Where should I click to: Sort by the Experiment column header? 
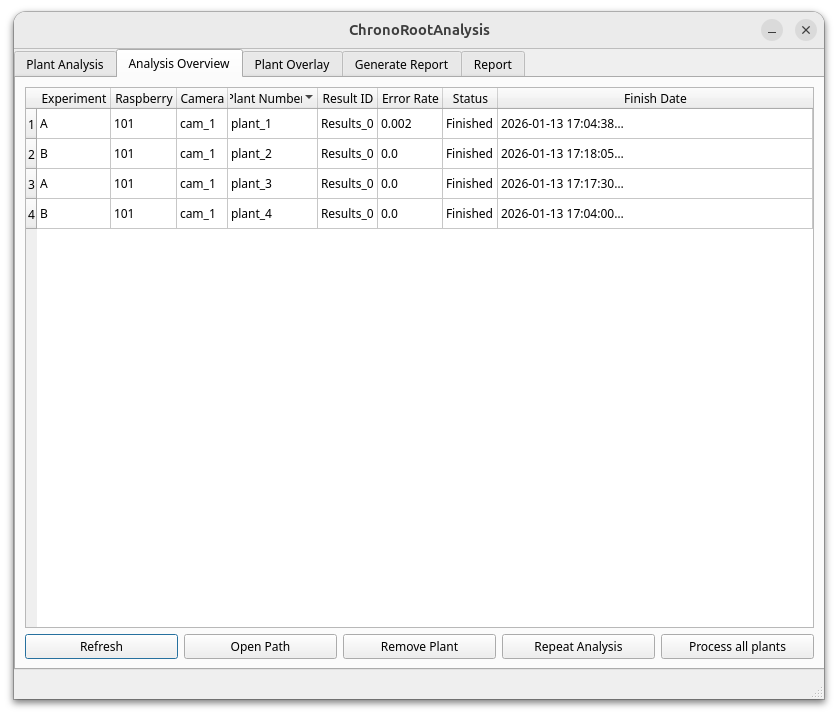73,98
